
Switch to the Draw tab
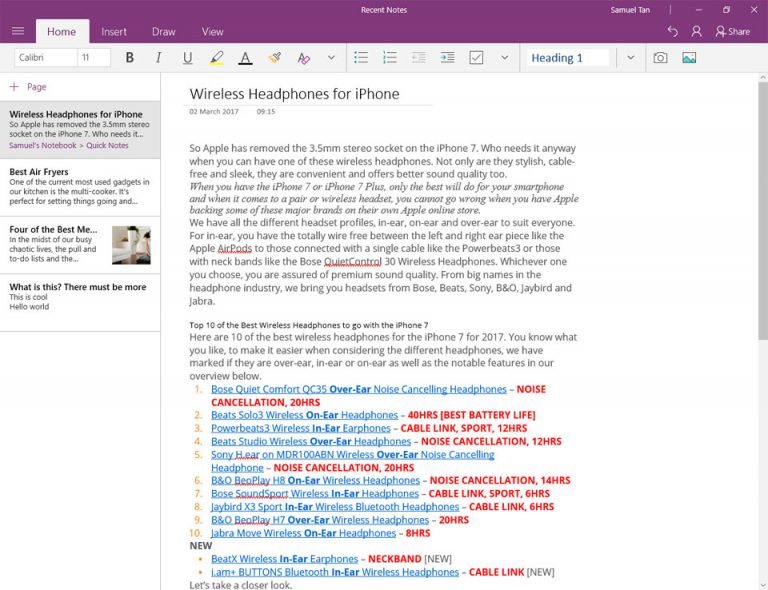pos(164,32)
